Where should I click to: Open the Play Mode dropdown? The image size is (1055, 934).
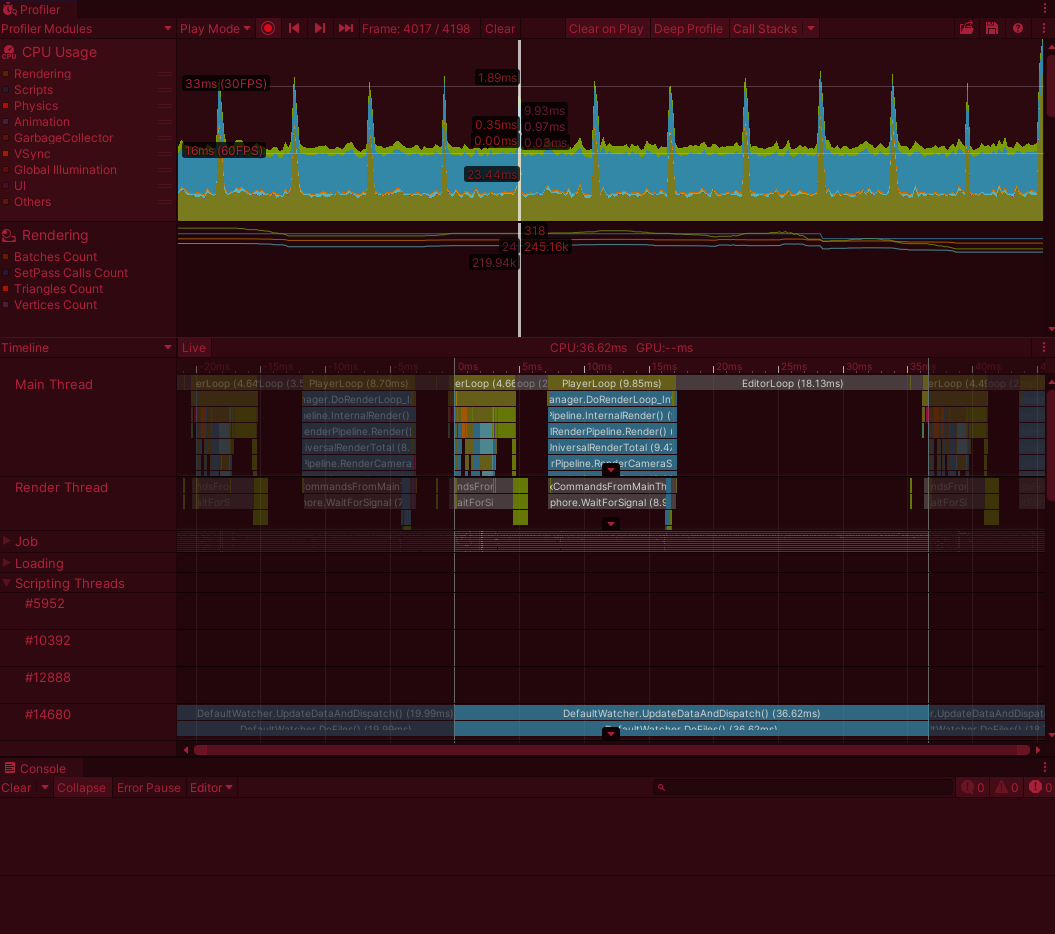[214, 28]
